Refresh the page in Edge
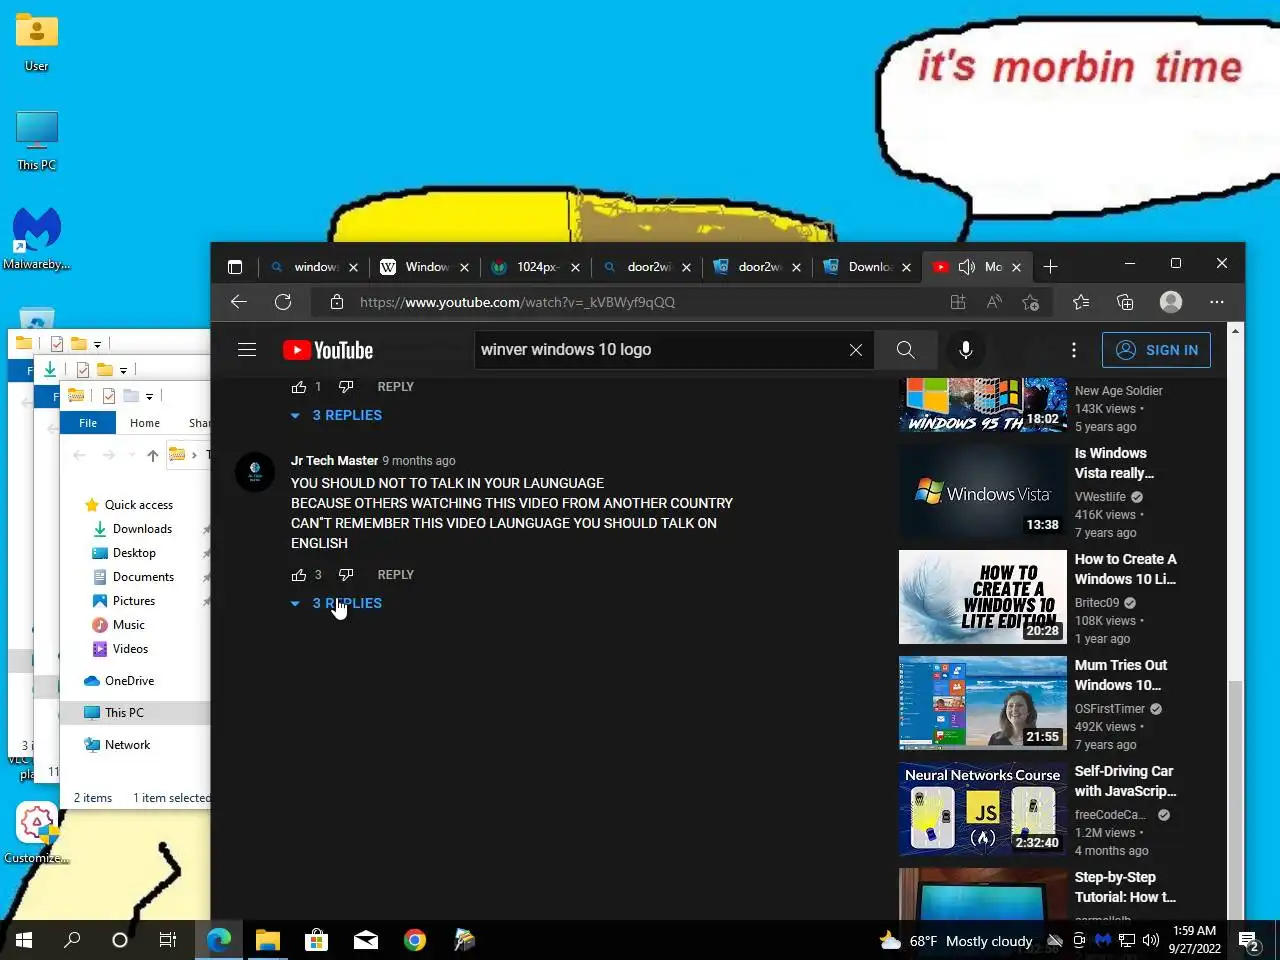The width and height of the screenshot is (1280, 960). 283,302
